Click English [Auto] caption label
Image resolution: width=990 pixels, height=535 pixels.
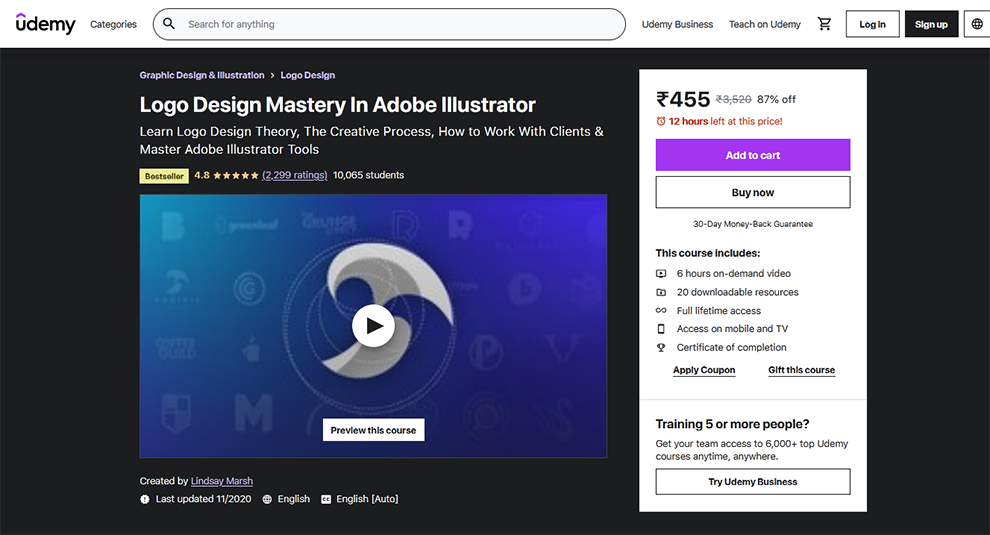[367, 499]
